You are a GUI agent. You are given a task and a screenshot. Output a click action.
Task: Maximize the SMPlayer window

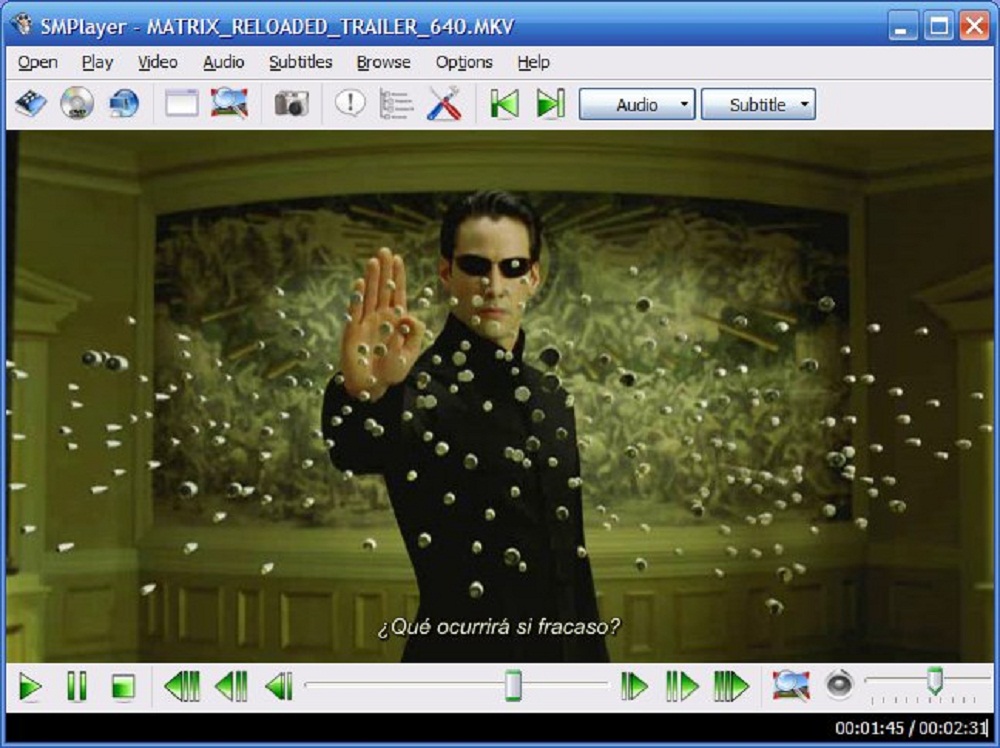click(939, 26)
